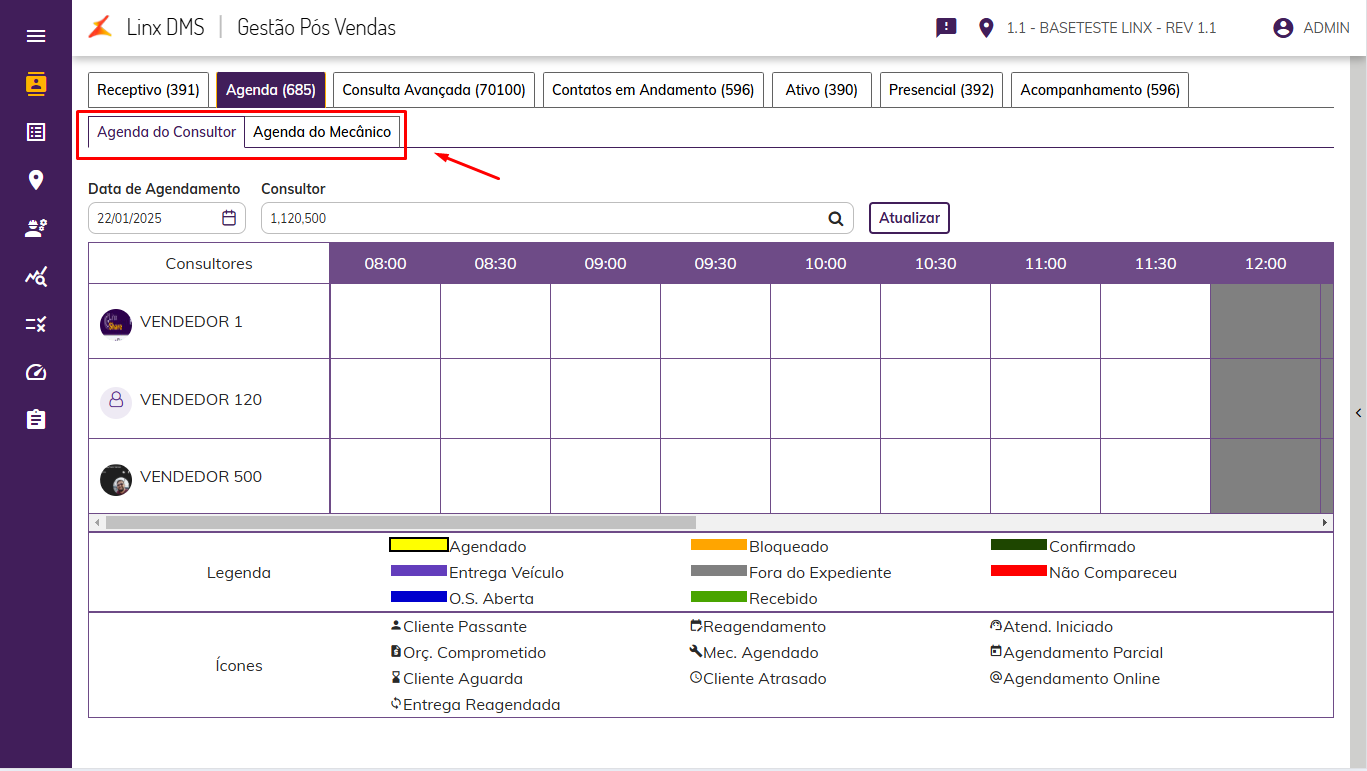Click the checklist cross sidebar icon

coord(36,324)
